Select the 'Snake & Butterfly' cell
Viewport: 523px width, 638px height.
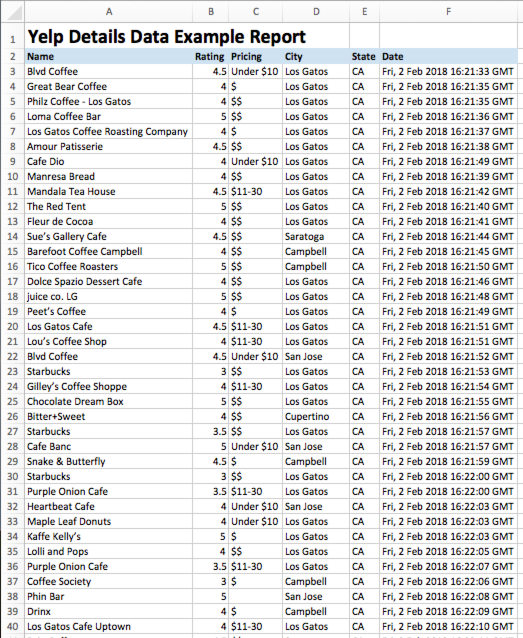[x=109, y=461]
